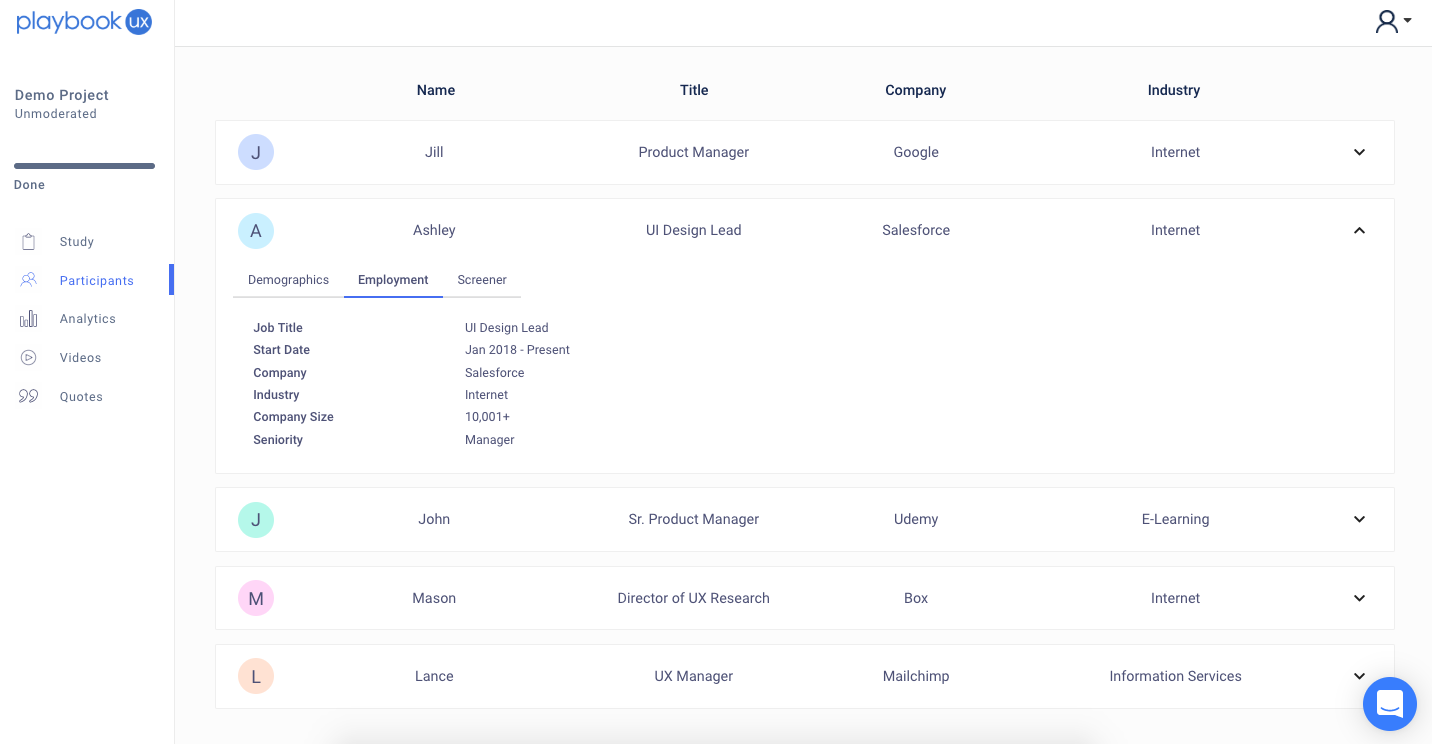Click the Participants people icon

(29, 280)
